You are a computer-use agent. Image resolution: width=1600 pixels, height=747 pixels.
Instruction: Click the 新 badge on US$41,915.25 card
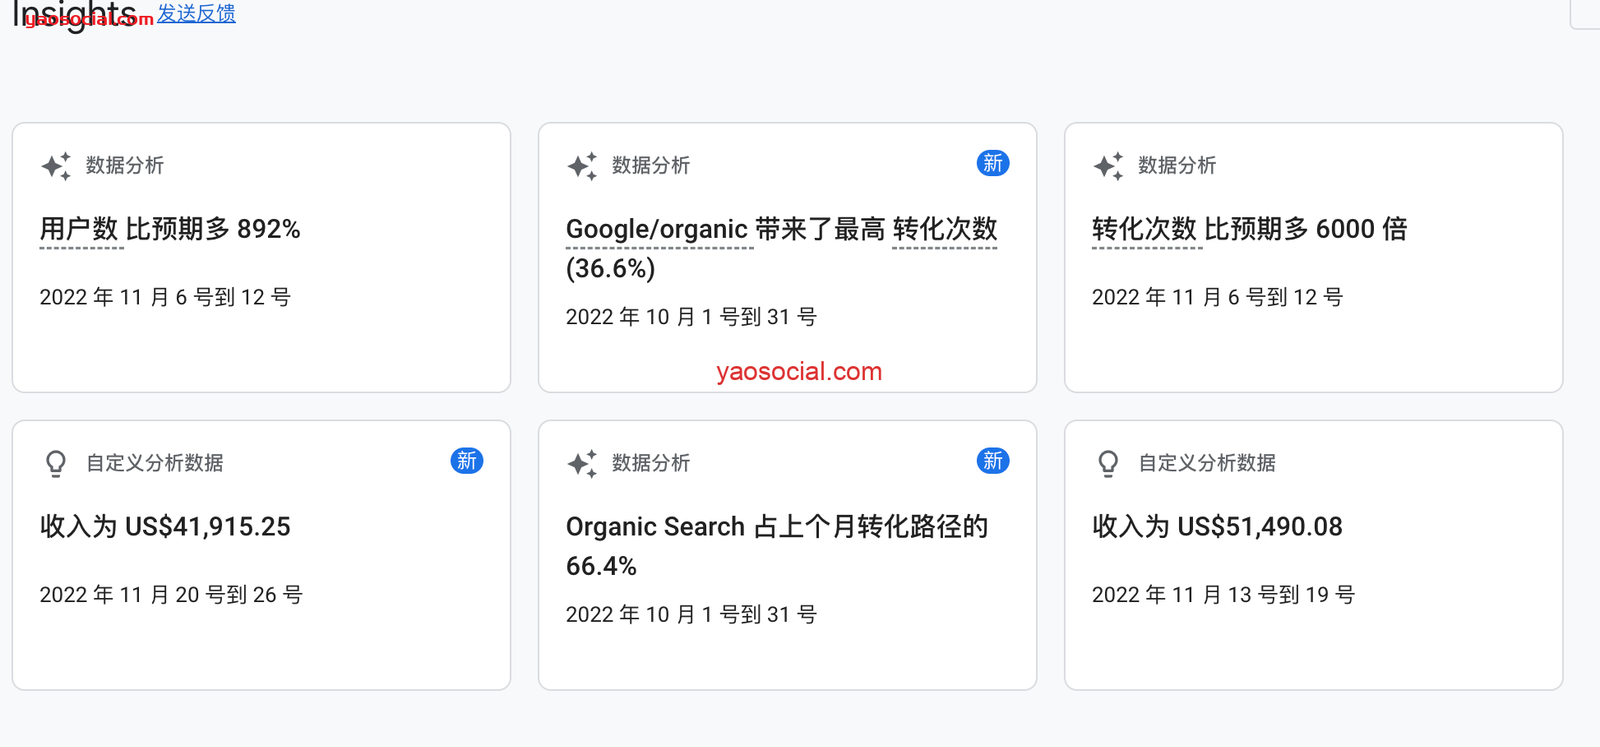(x=466, y=461)
